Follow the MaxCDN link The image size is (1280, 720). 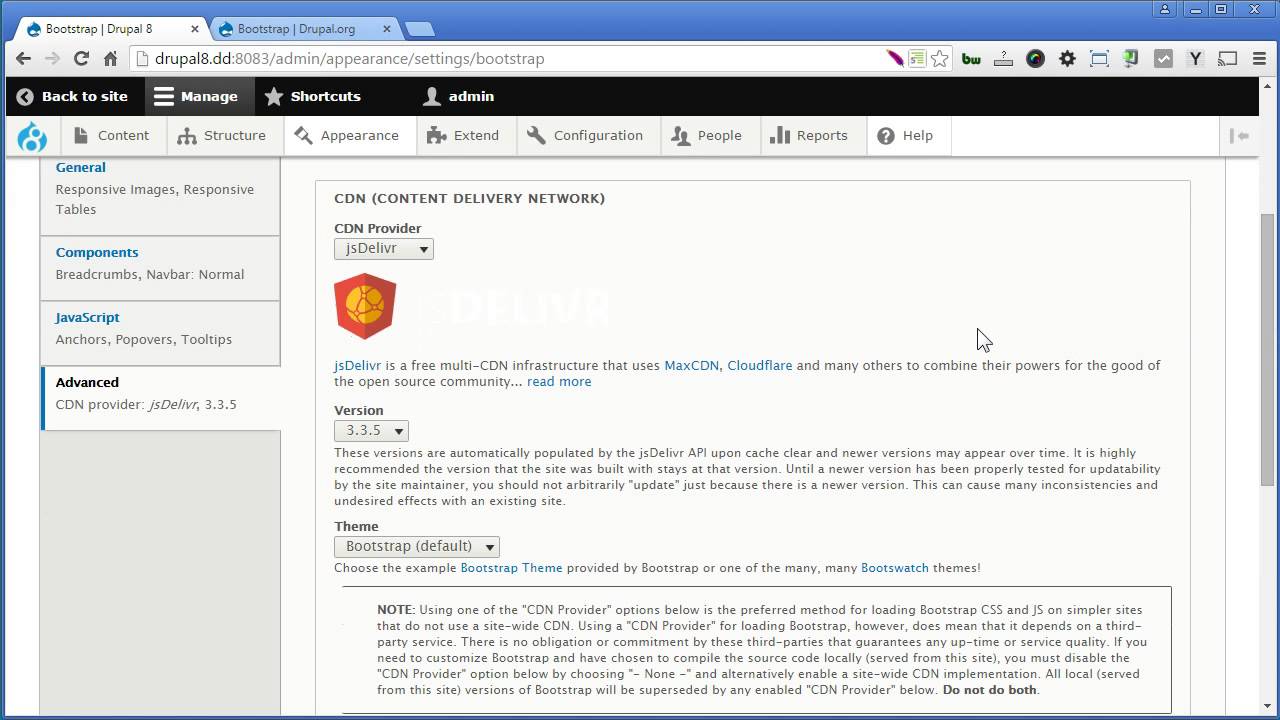coord(691,366)
